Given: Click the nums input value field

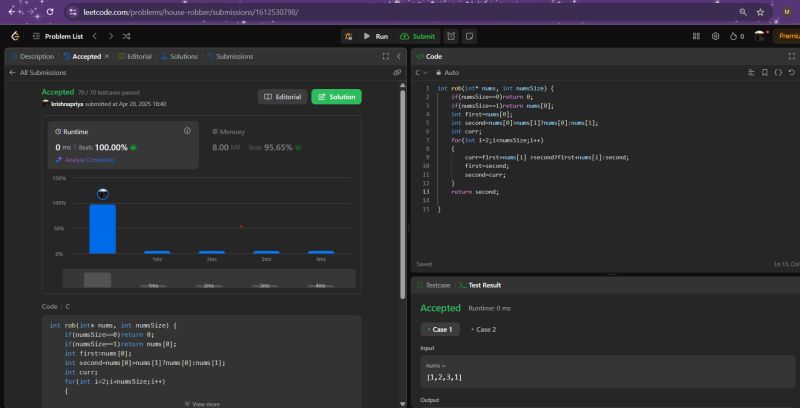Looking at the screenshot, I should [x=608, y=372].
